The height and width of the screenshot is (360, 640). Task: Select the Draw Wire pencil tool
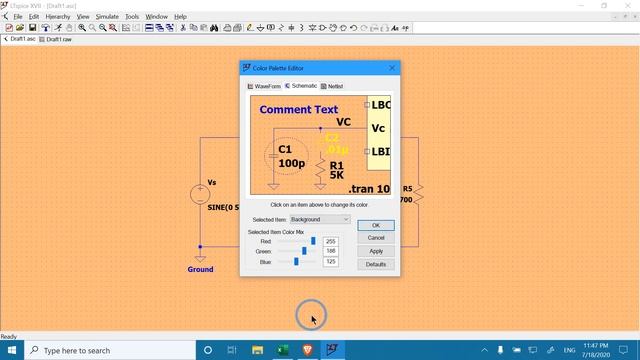(250, 28)
